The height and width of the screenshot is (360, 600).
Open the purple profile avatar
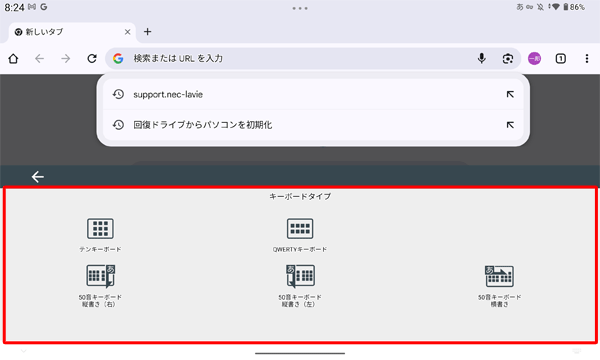pyautogui.click(x=534, y=59)
